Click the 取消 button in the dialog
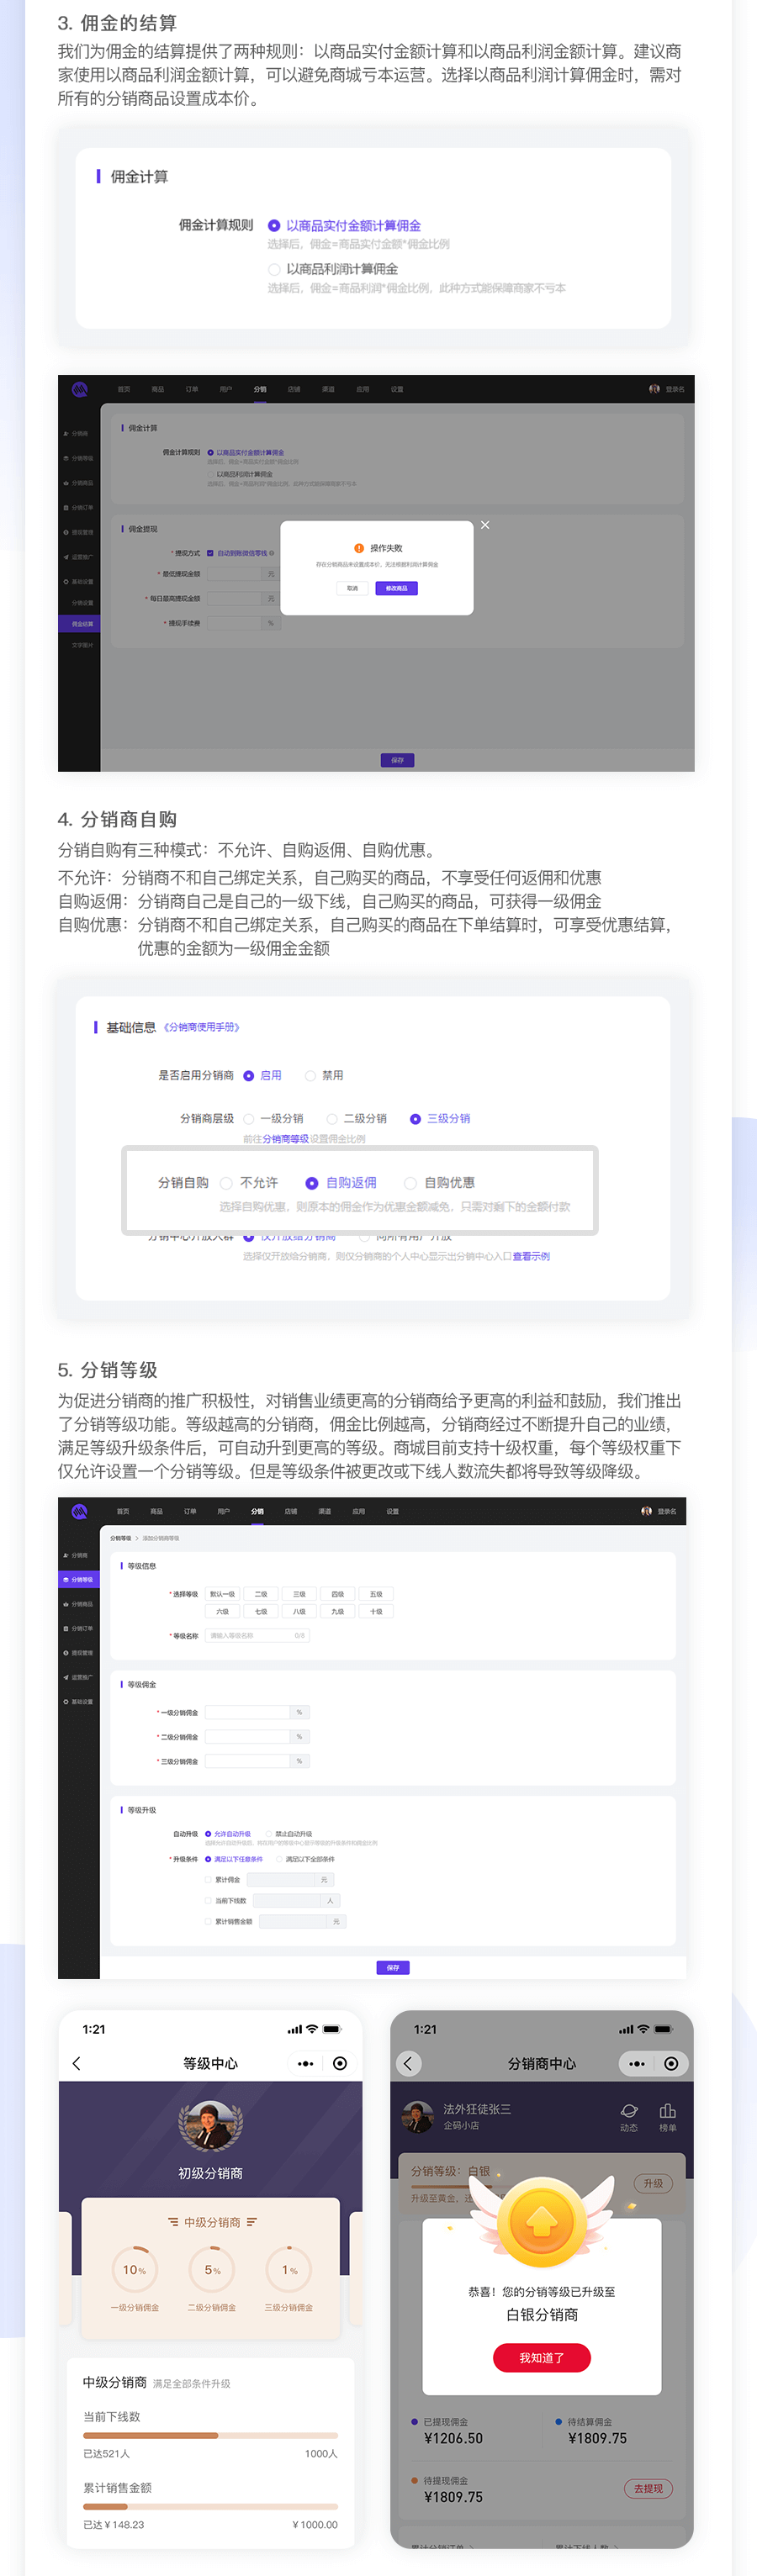Viewport: 757px width, 2576px height. pos(352,588)
